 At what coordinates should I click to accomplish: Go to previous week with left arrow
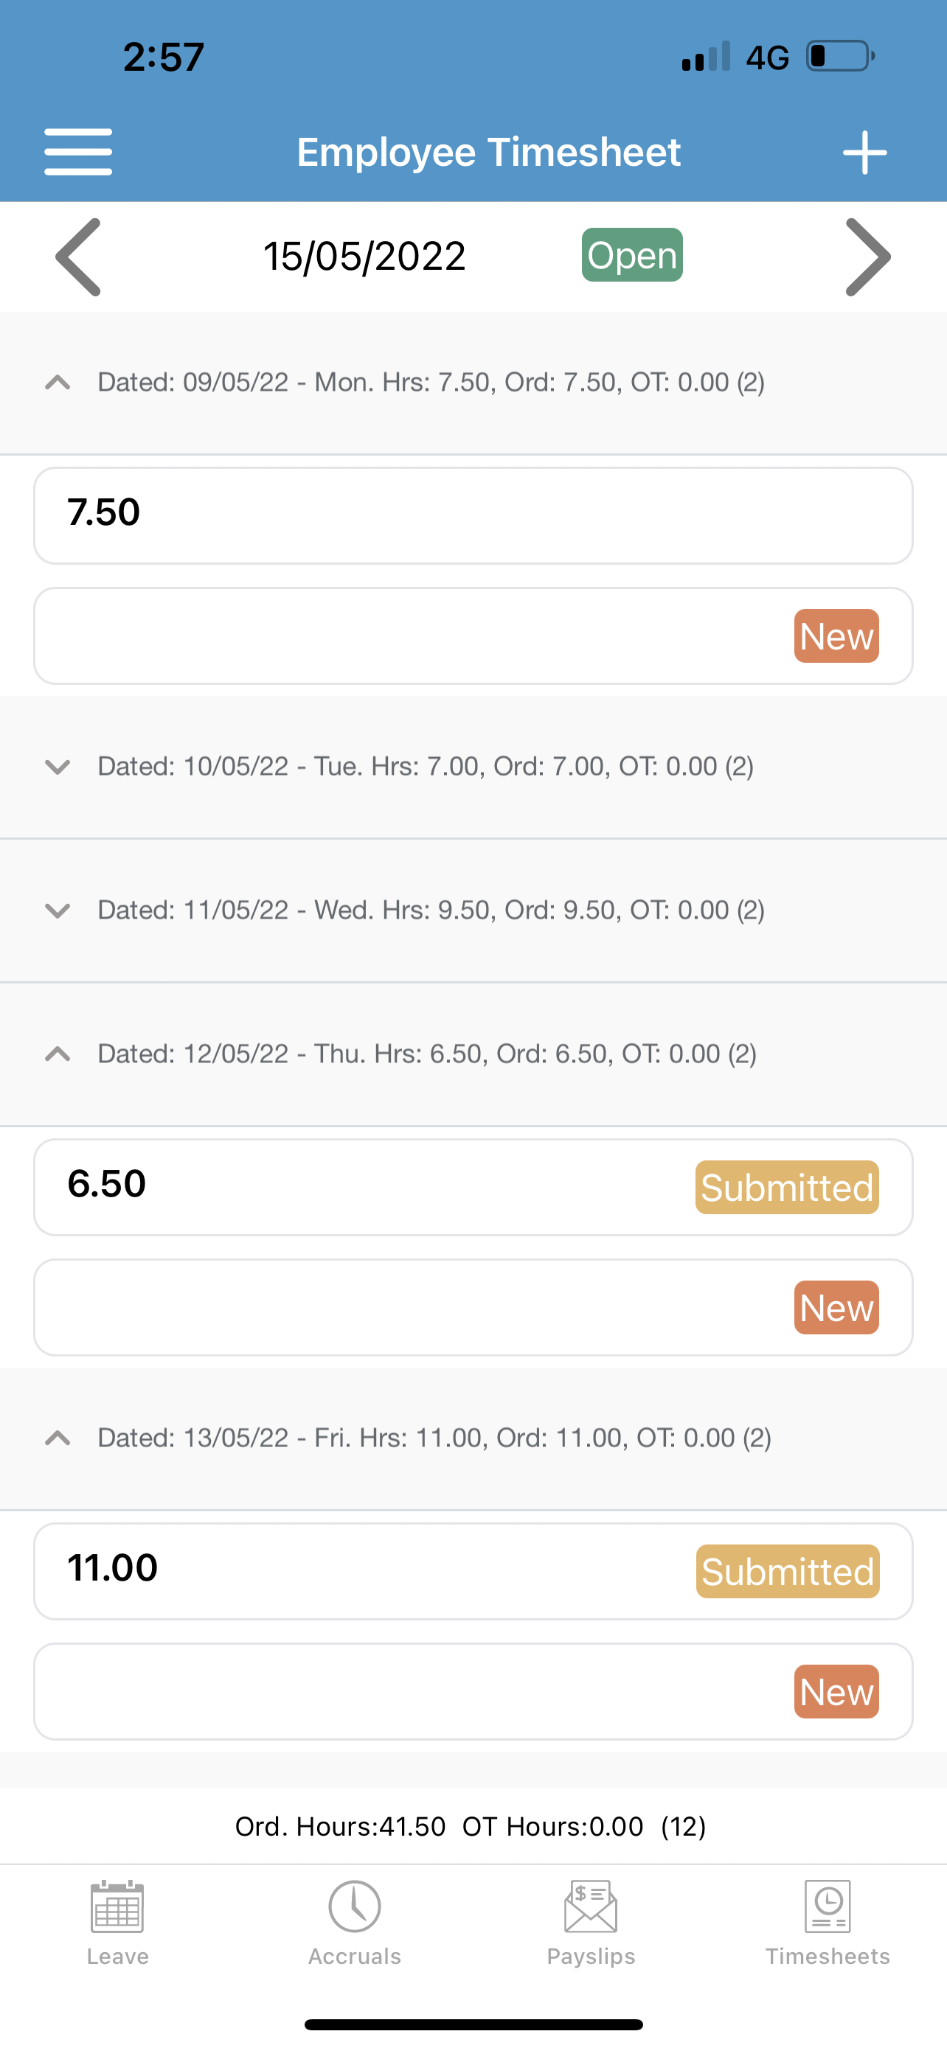point(78,257)
